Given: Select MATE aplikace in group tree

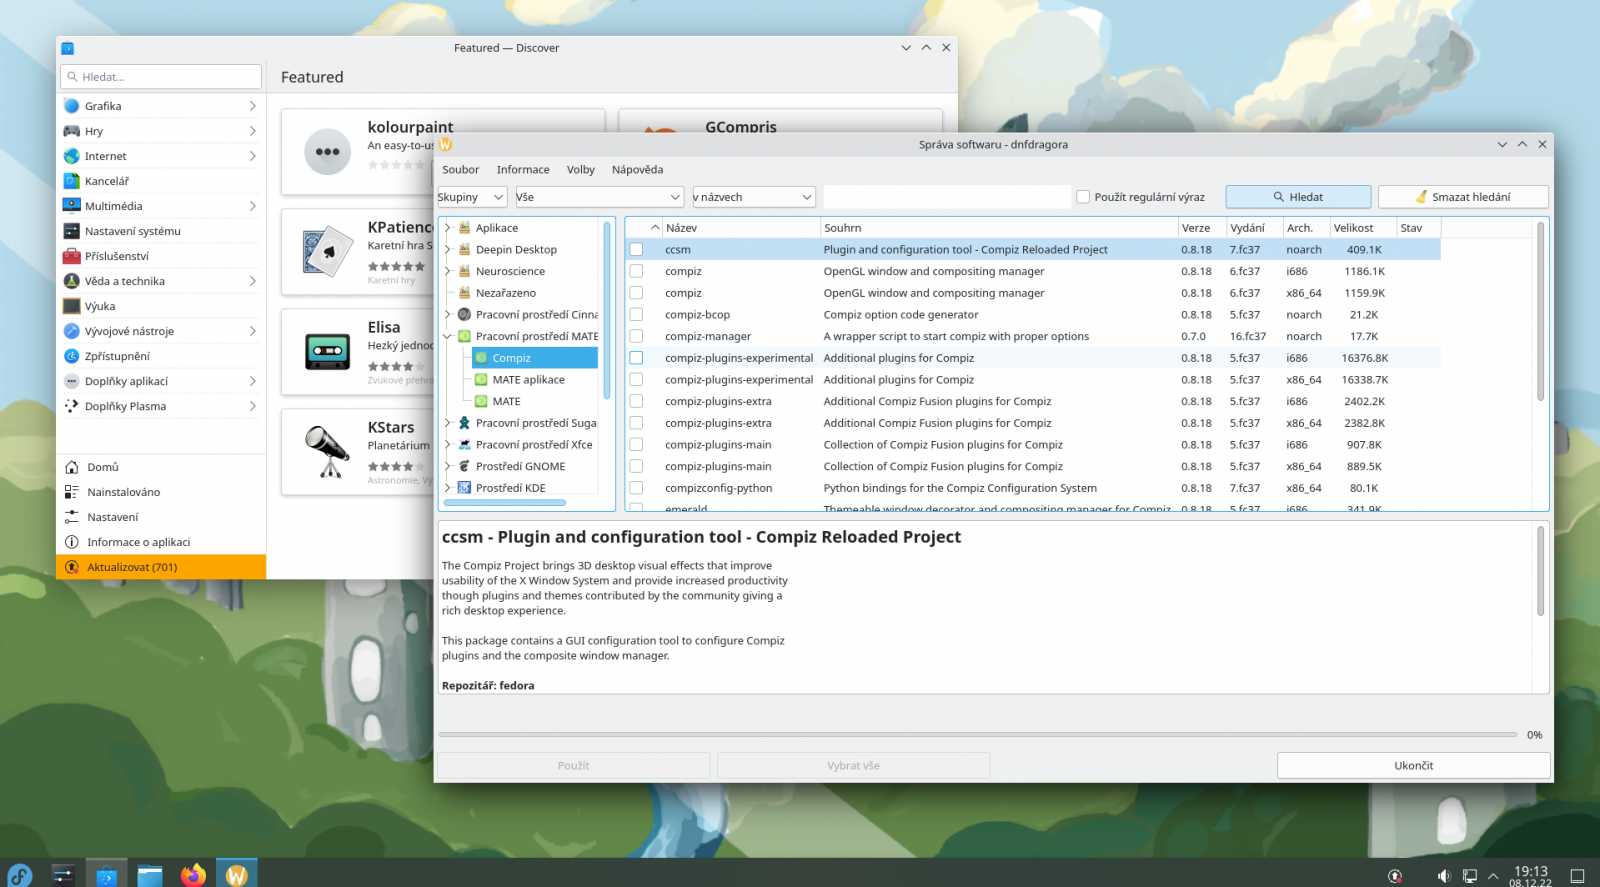Looking at the screenshot, I should point(529,380).
